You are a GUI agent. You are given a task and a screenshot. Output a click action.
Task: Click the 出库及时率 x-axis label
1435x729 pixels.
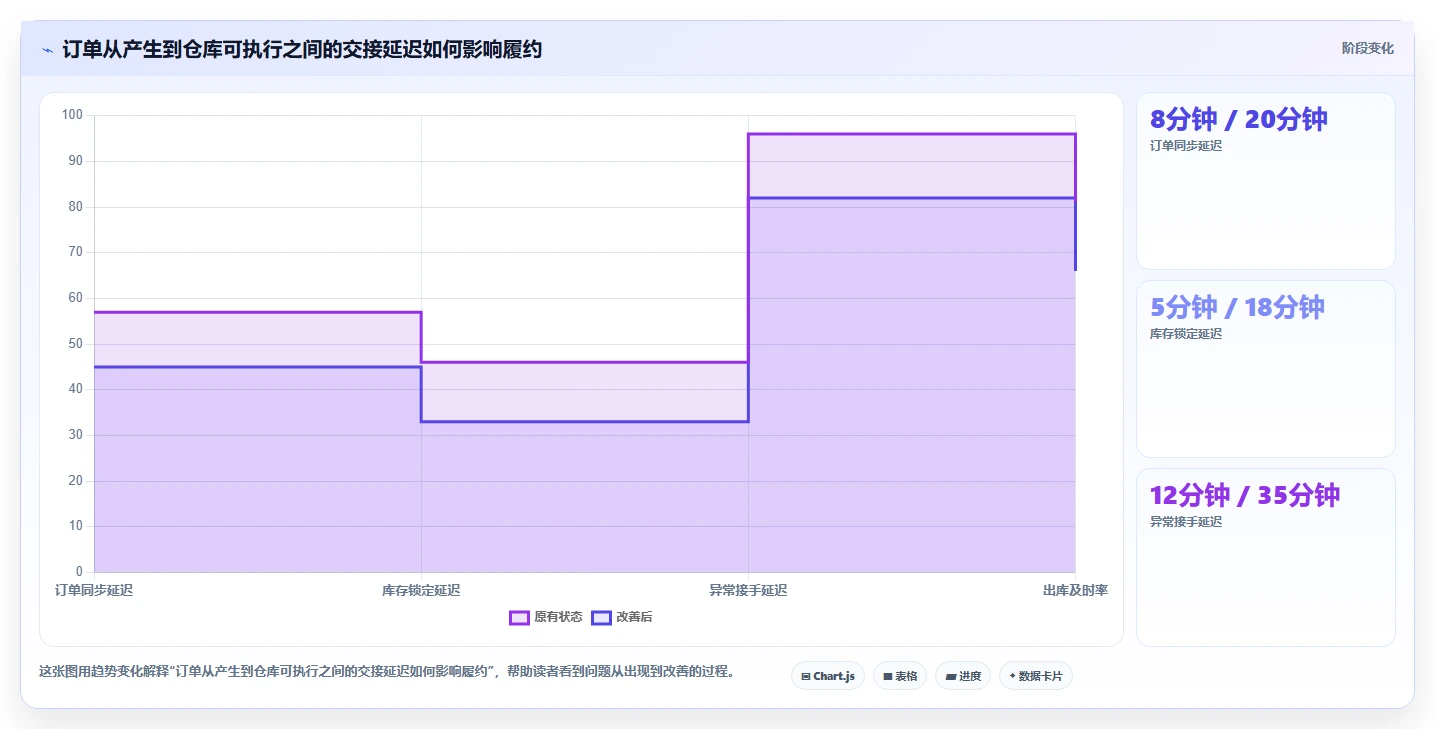click(x=1075, y=591)
